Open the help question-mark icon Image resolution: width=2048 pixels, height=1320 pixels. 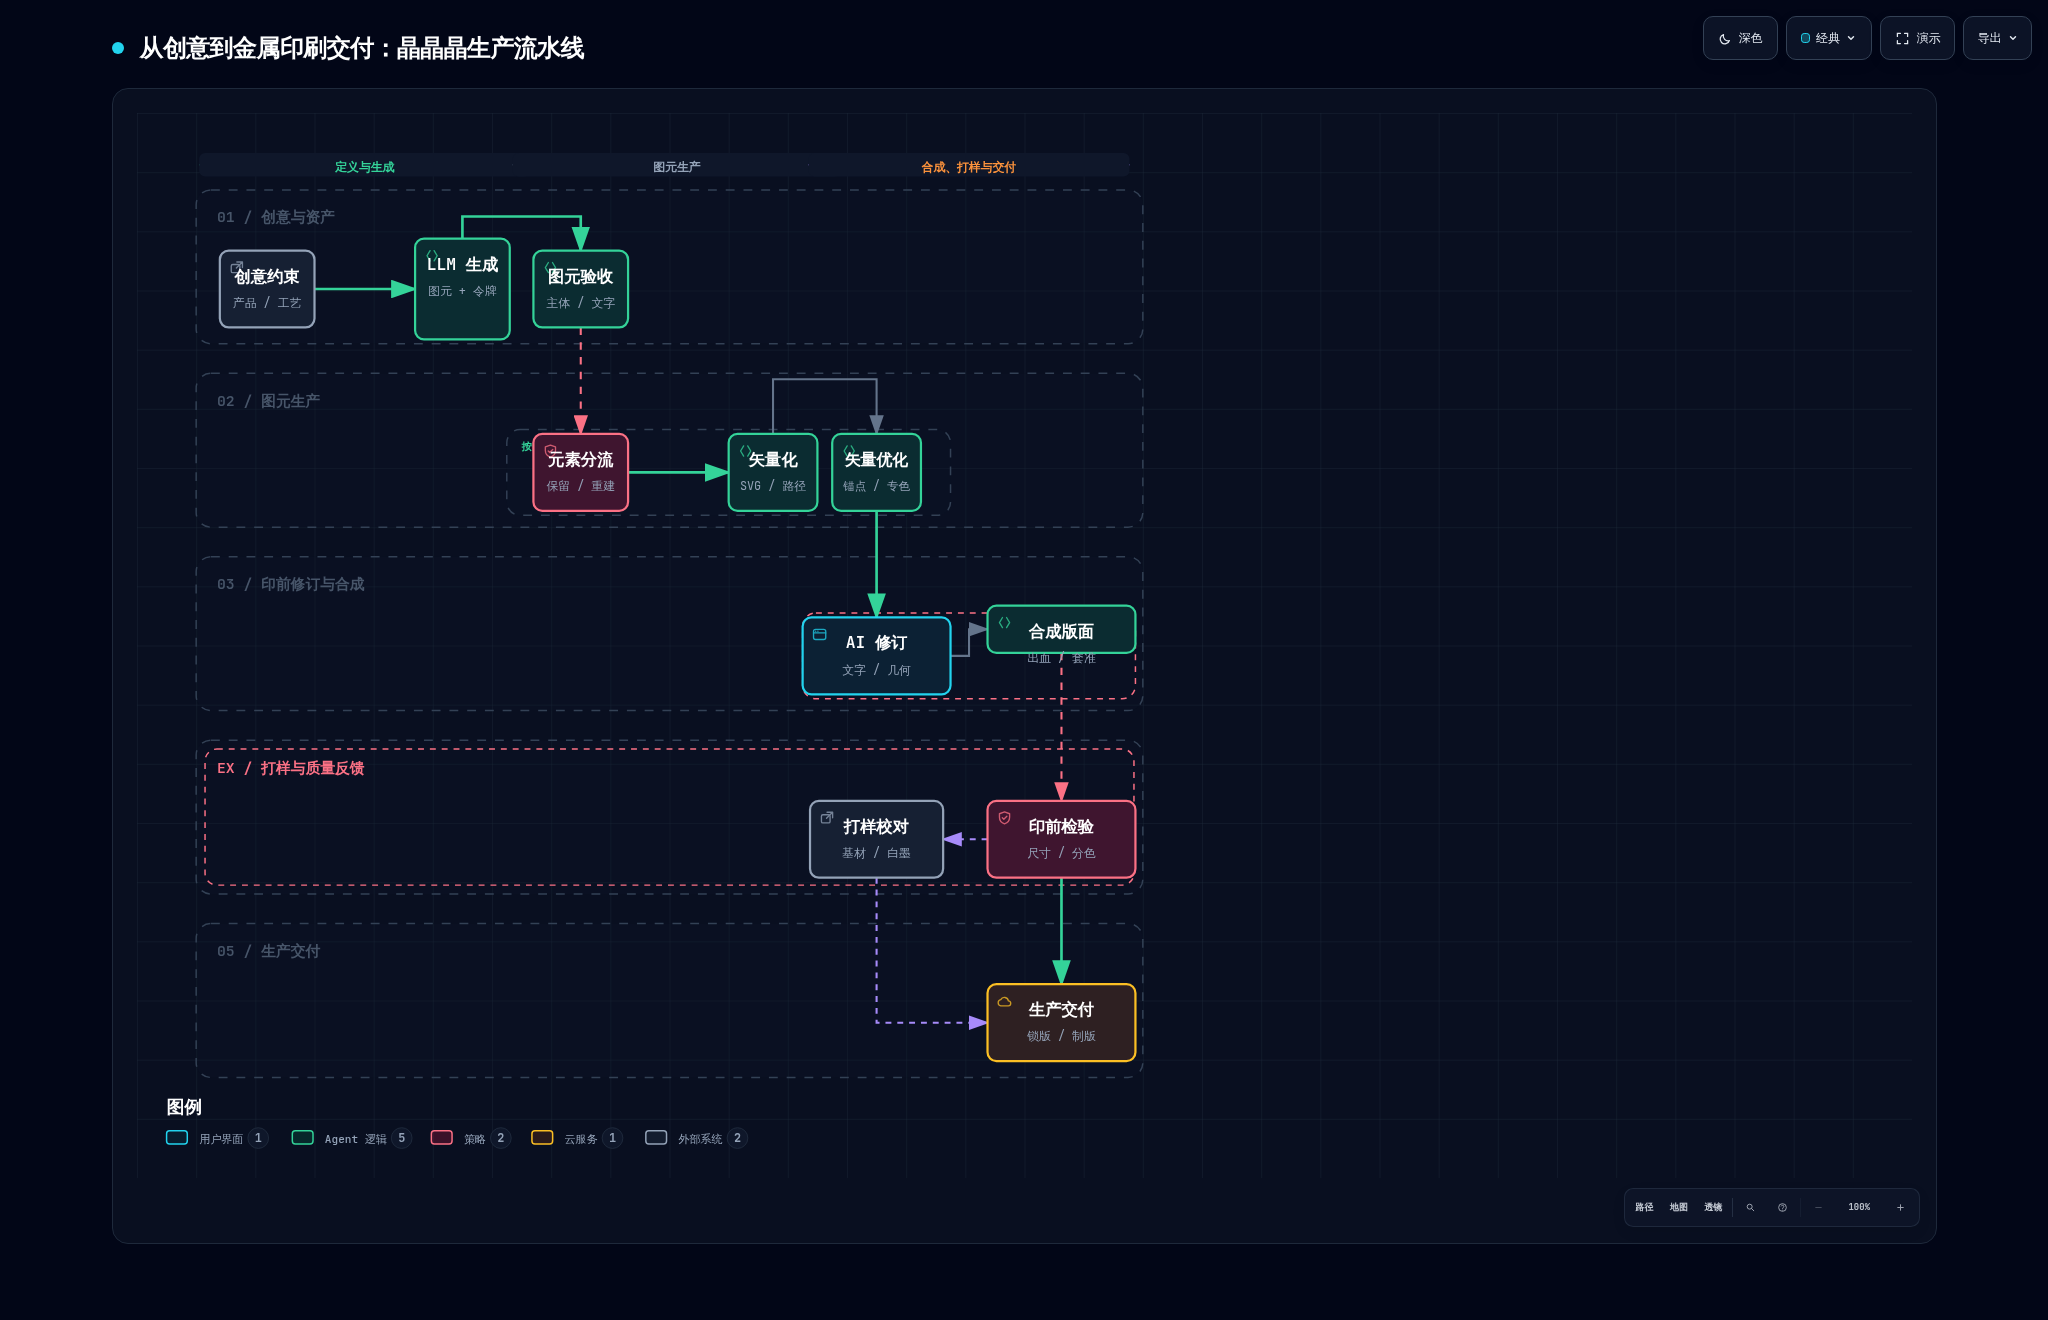[1782, 1207]
